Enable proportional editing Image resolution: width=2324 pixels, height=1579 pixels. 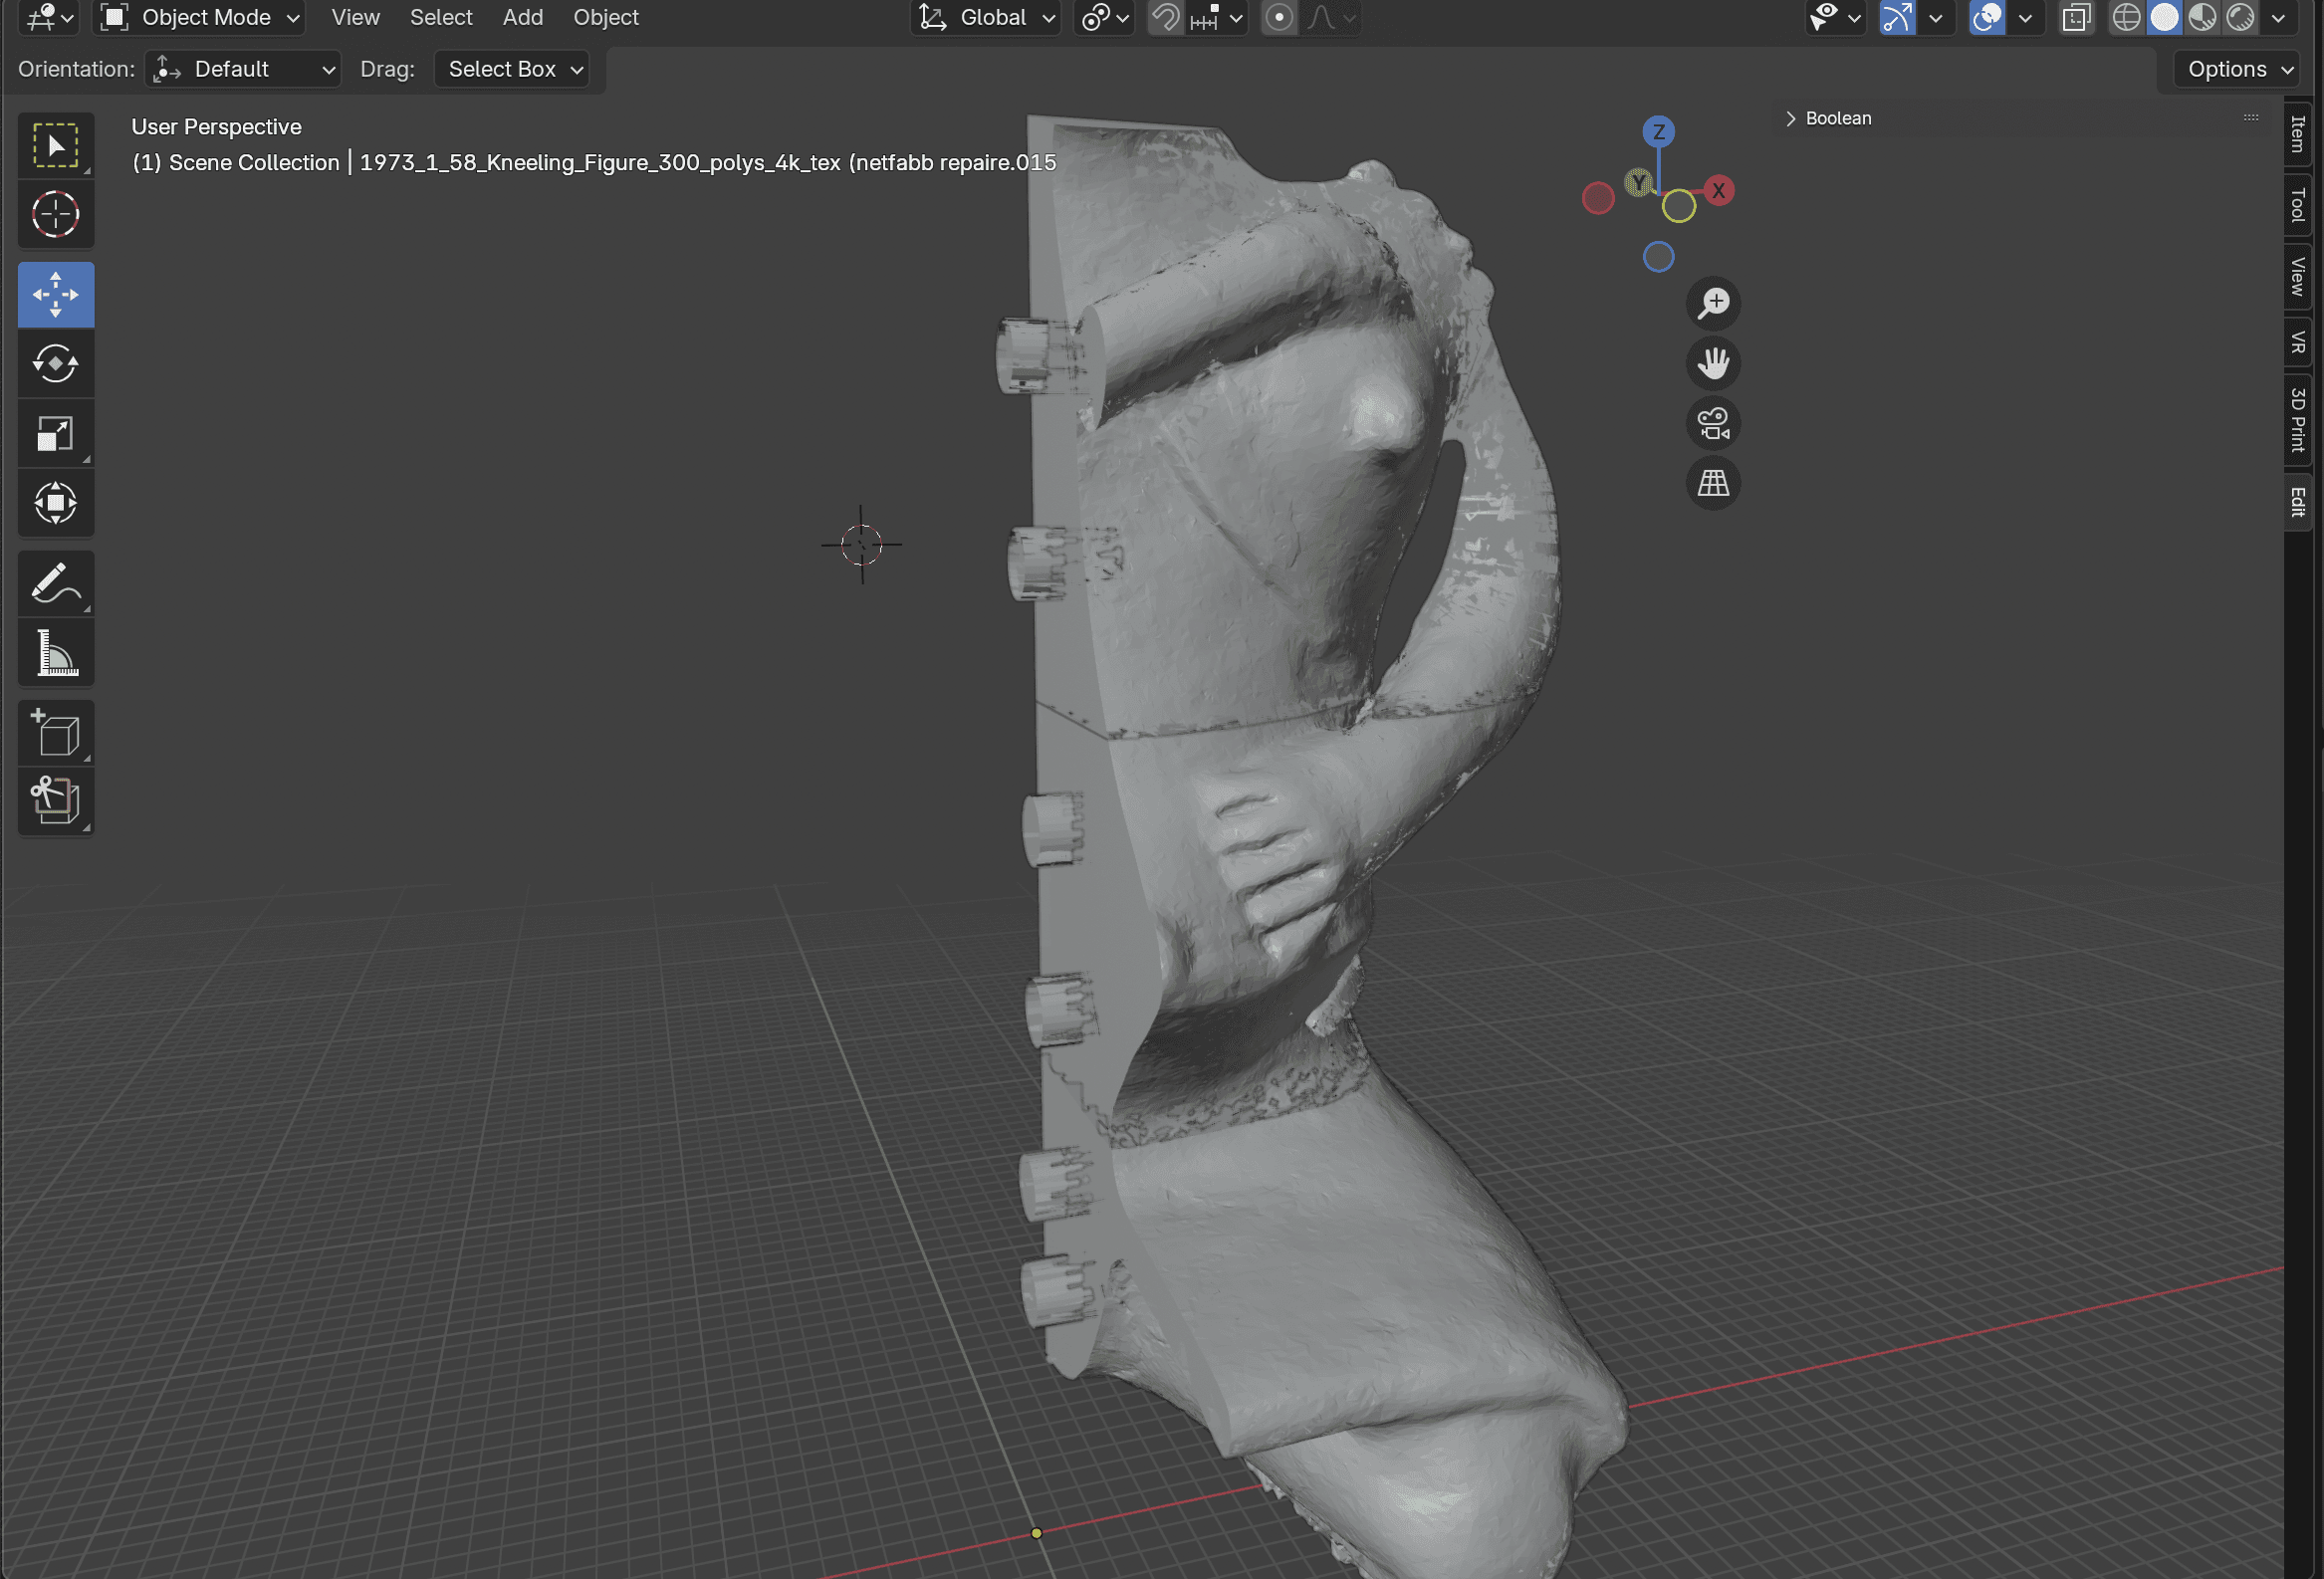(x=1278, y=18)
